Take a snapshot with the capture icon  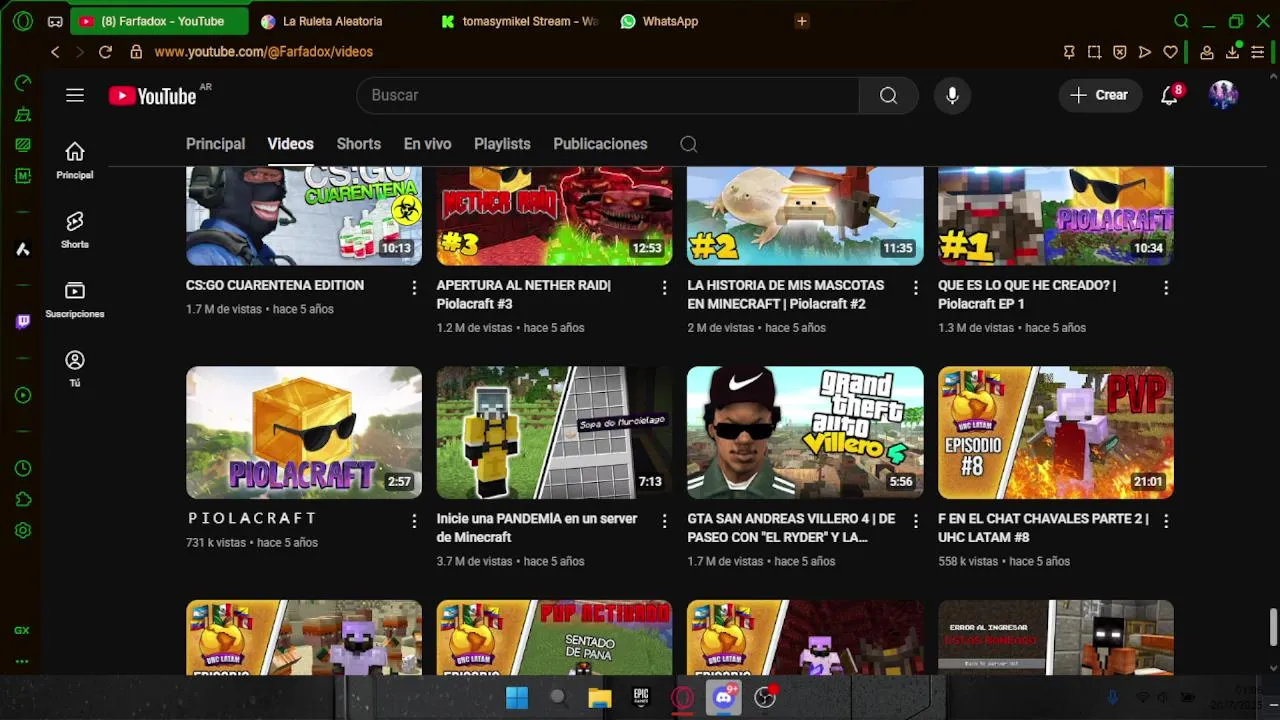coord(1094,52)
